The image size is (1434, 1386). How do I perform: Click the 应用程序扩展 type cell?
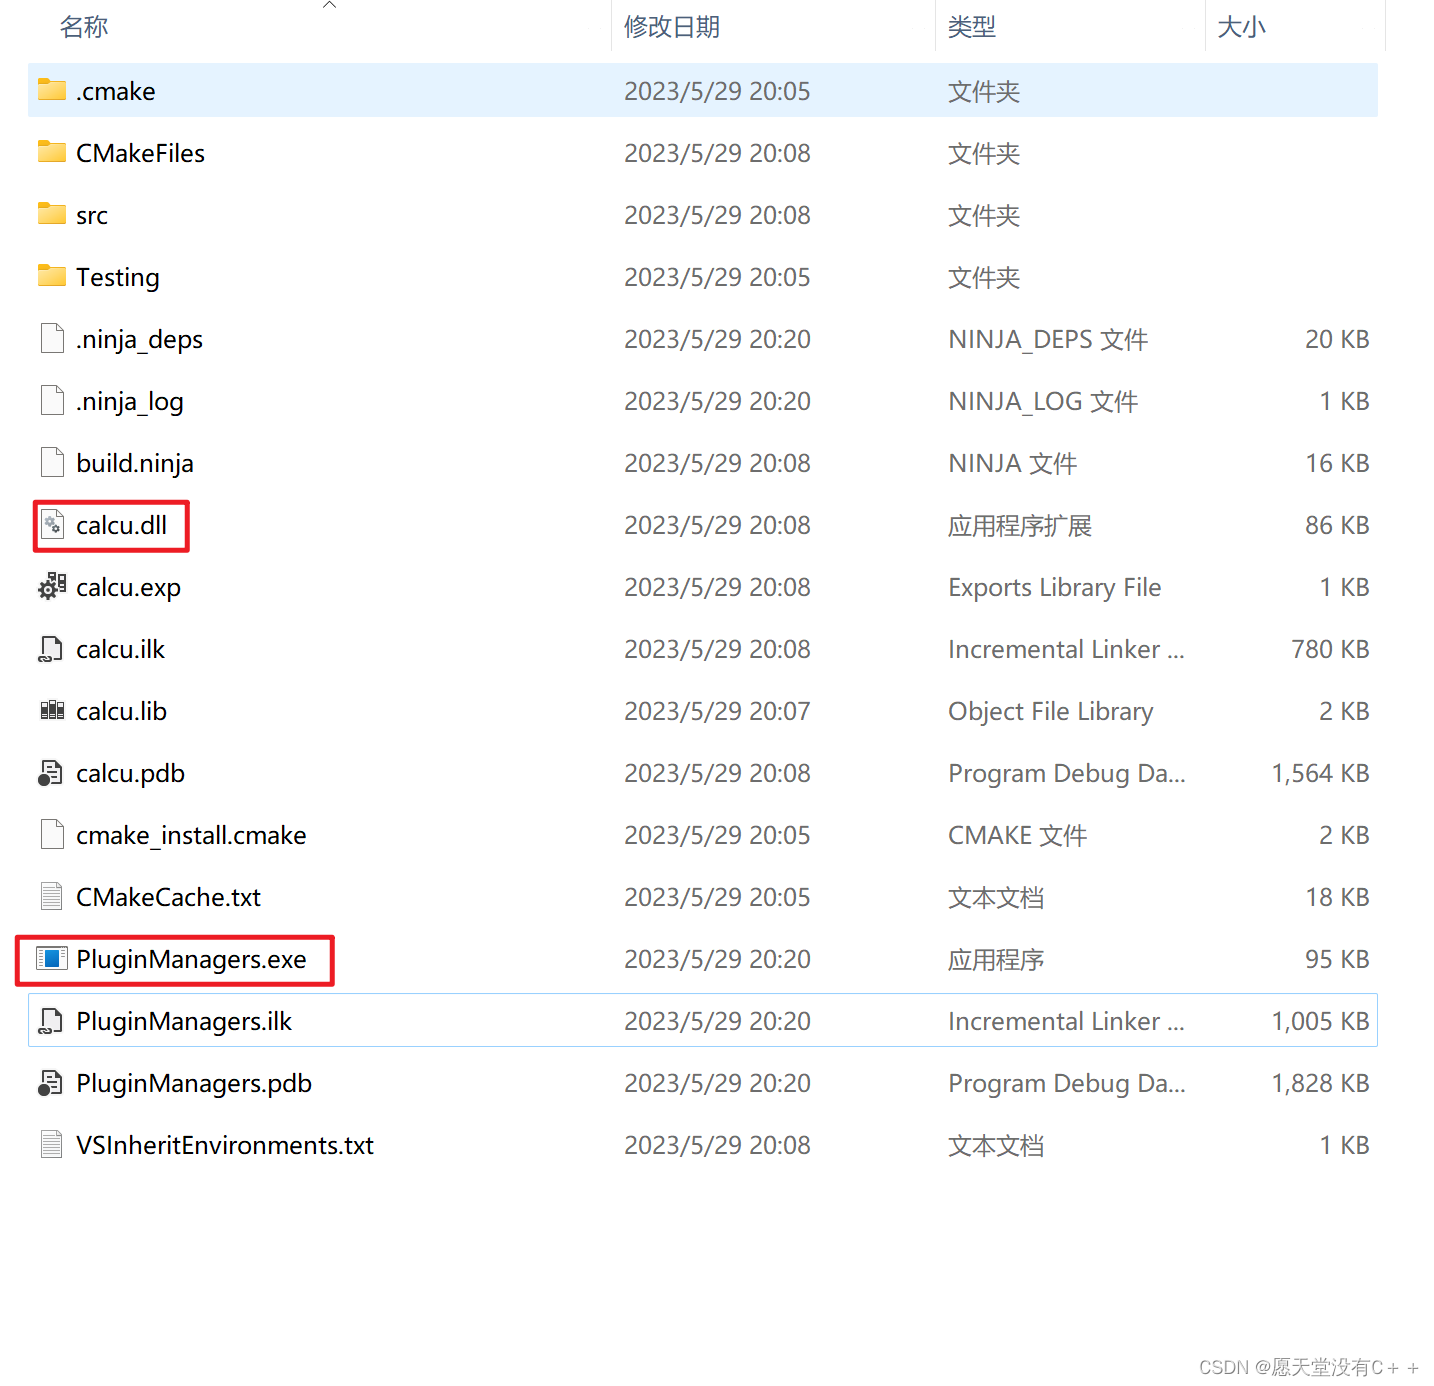[x=1020, y=525]
